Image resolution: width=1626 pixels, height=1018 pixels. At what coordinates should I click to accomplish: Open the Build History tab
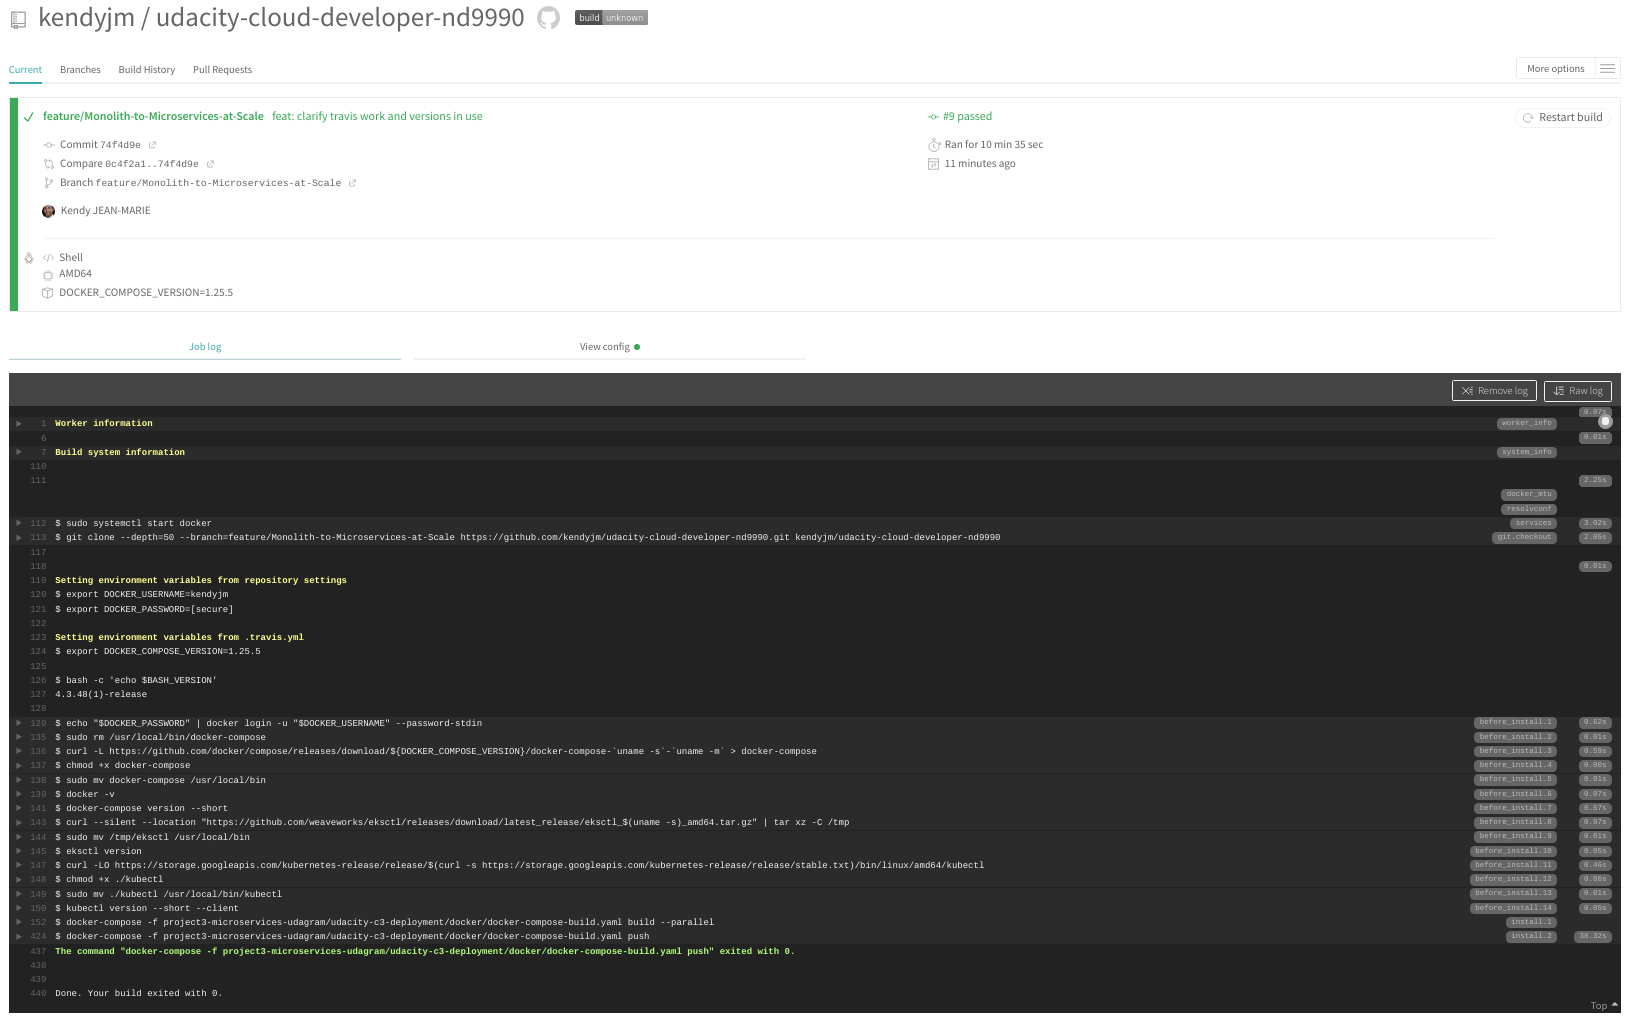click(x=146, y=70)
